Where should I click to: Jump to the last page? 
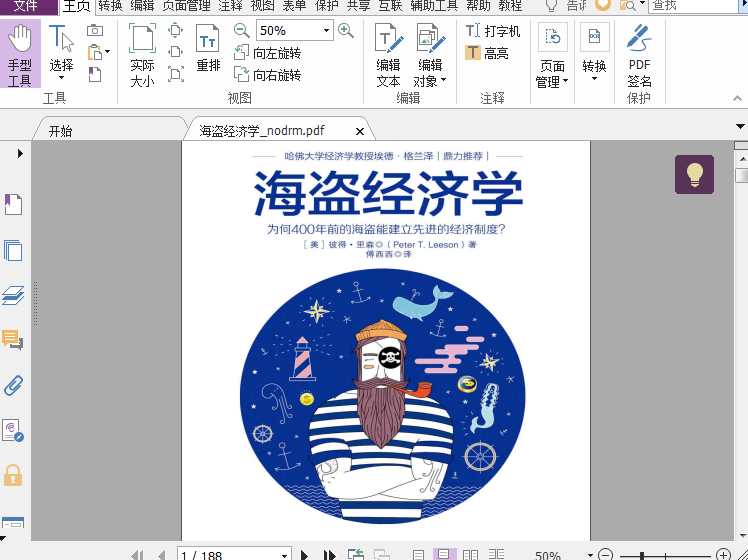pos(329,555)
